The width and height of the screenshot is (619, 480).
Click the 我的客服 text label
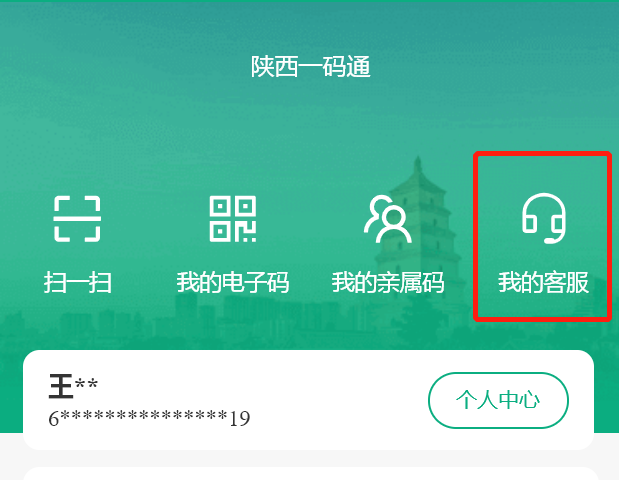click(x=543, y=282)
